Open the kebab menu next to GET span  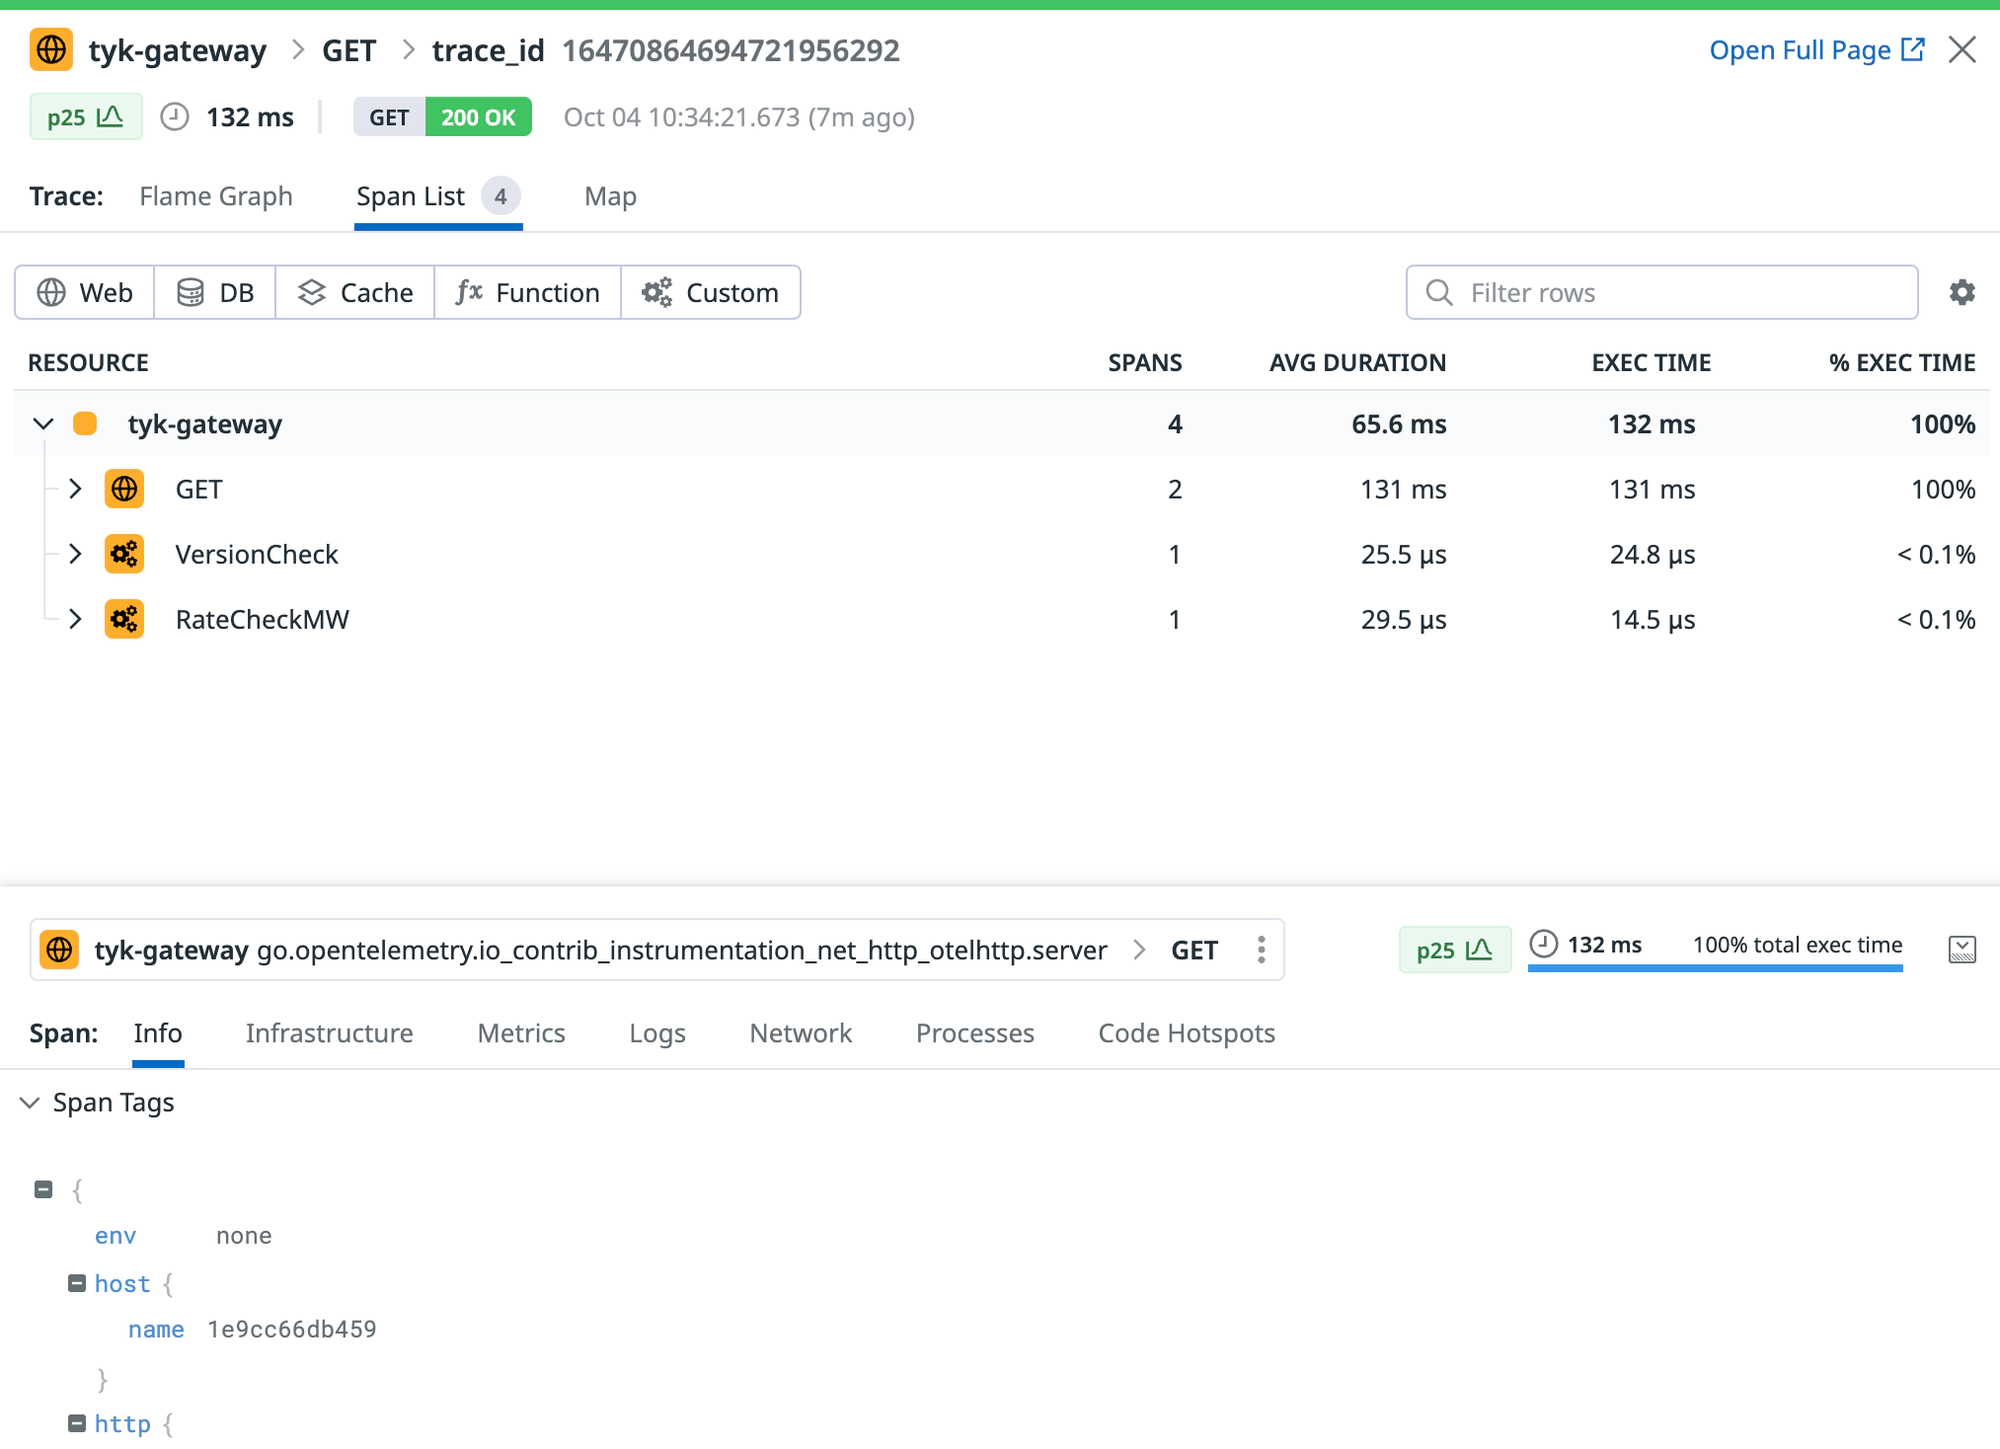(1260, 949)
